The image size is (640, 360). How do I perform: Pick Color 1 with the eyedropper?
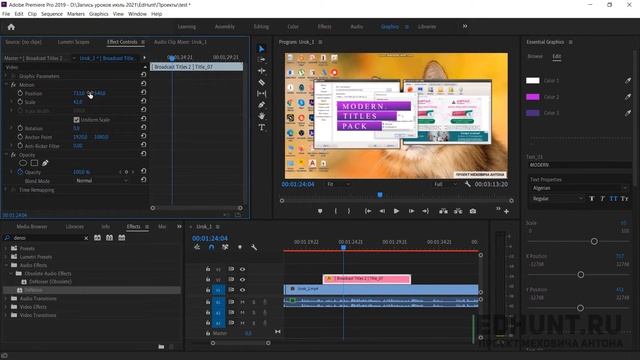click(628, 81)
